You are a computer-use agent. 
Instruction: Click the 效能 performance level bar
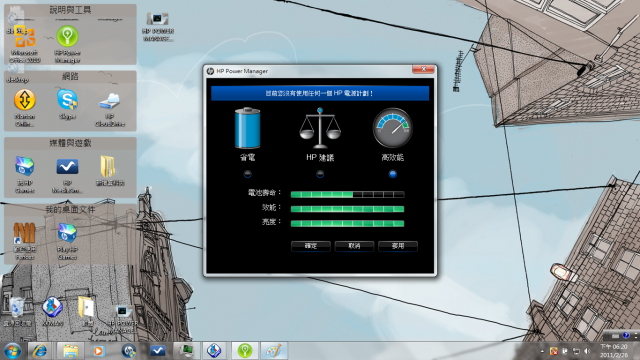pyautogui.click(x=347, y=209)
